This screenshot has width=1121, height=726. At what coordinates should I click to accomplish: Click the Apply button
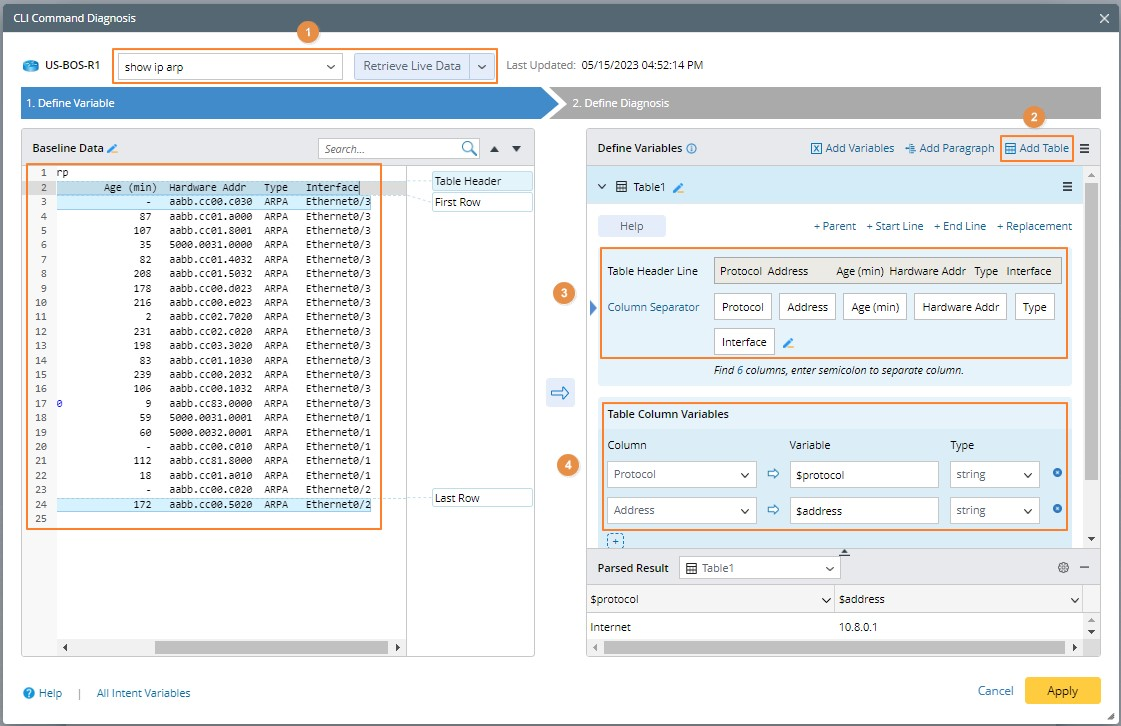pos(1062,691)
